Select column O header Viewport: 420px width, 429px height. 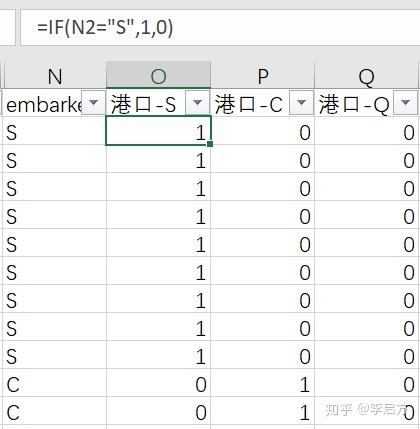coord(158,76)
